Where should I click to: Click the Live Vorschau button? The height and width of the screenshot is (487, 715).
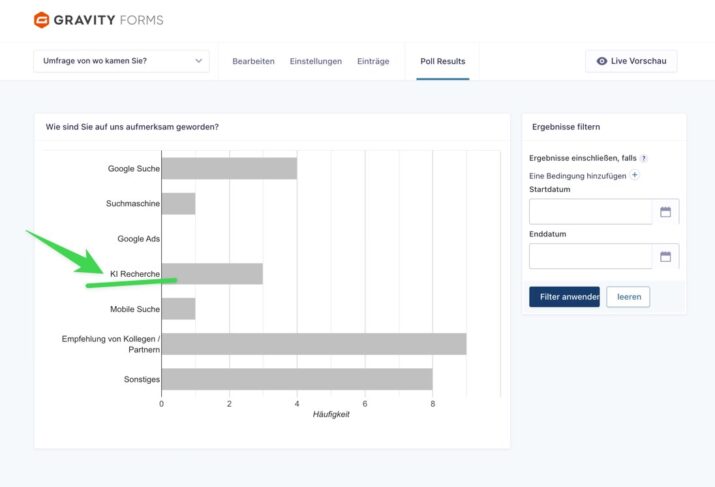(x=631, y=61)
